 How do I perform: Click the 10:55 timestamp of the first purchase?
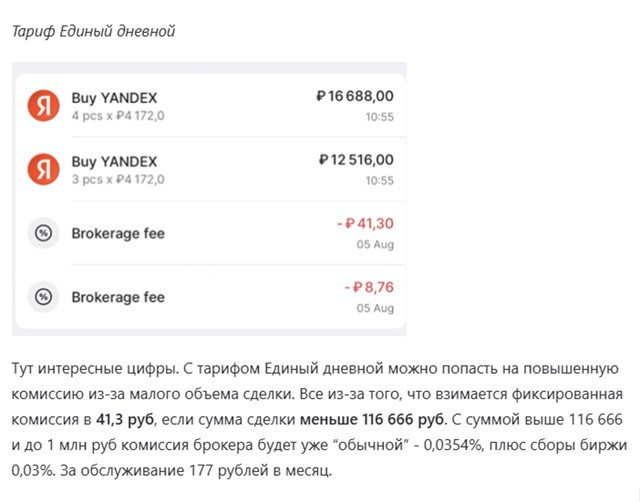click(x=380, y=117)
